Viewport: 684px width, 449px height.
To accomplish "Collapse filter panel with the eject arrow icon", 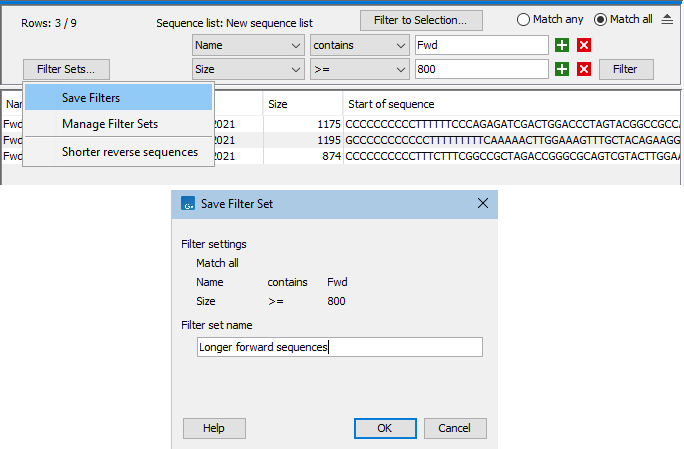I will 668,20.
